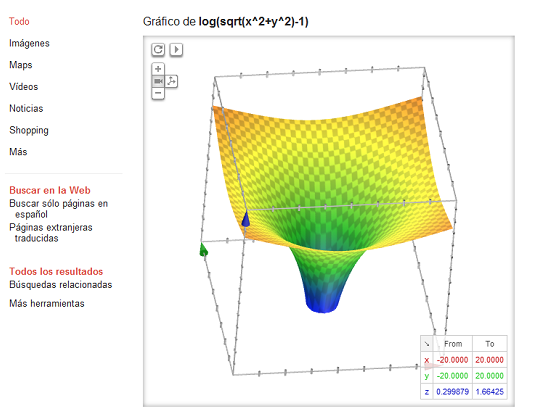The height and width of the screenshot is (418, 537).
Task: Open Búsquedas relacionadas
Action: point(61,285)
